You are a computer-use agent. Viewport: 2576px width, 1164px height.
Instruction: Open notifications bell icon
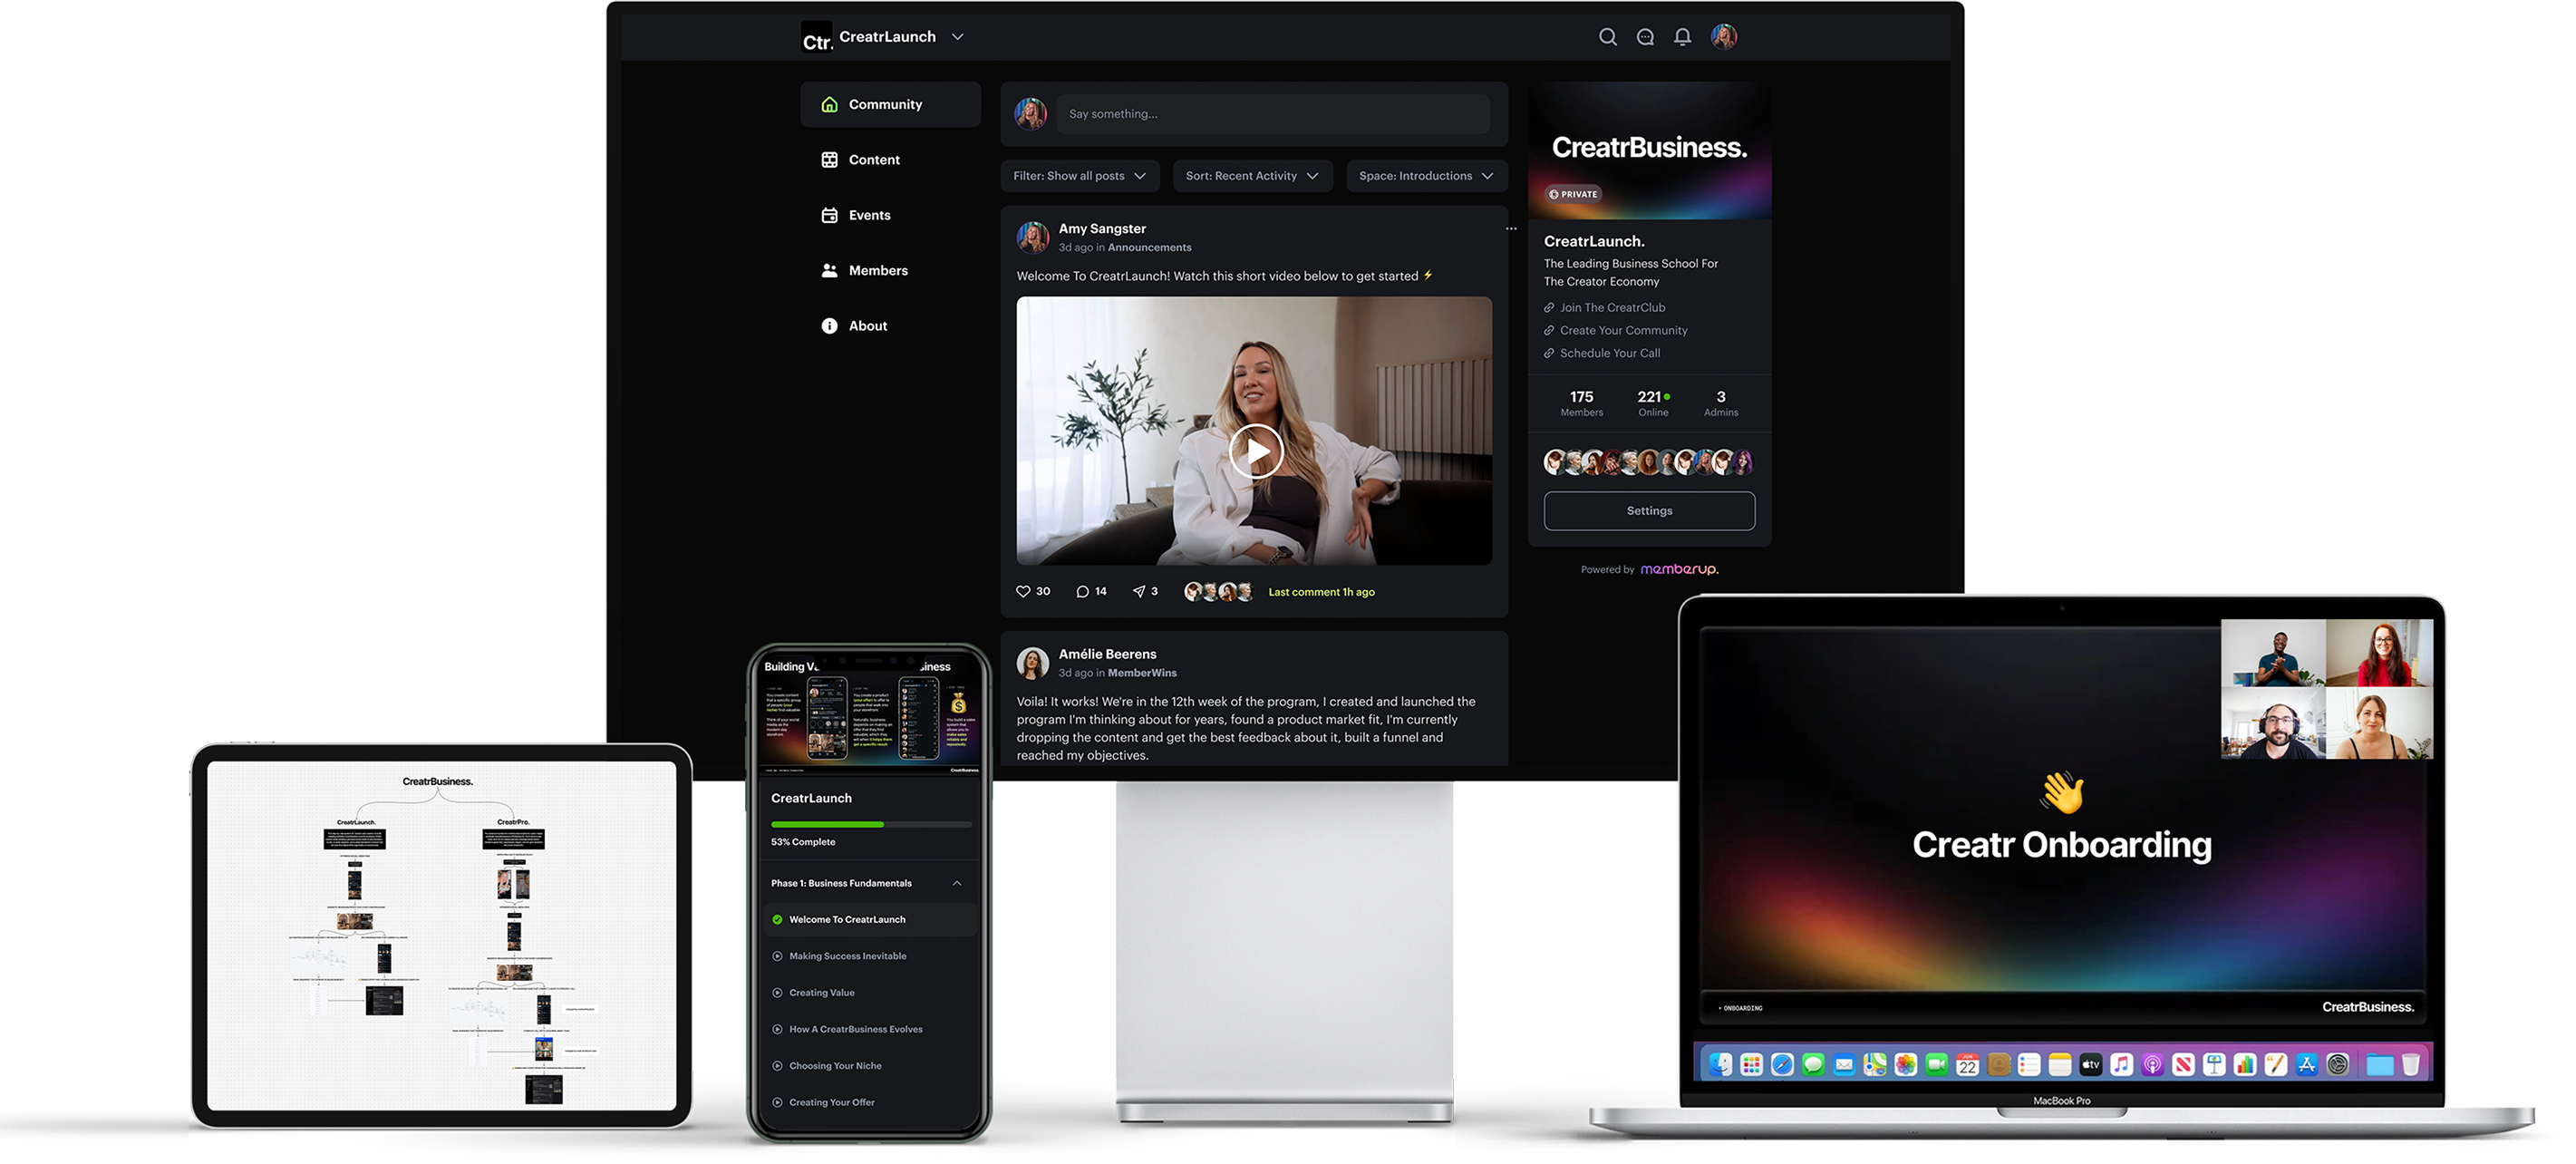point(1683,37)
